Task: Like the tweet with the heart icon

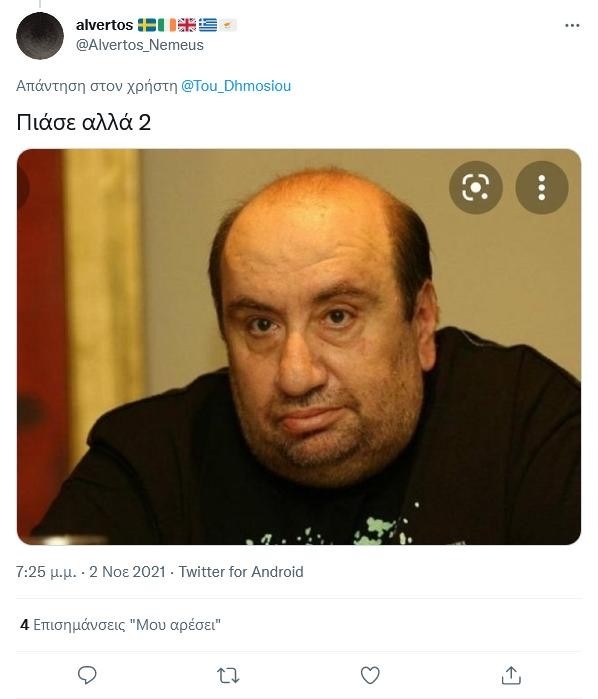Action: [x=370, y=675]
